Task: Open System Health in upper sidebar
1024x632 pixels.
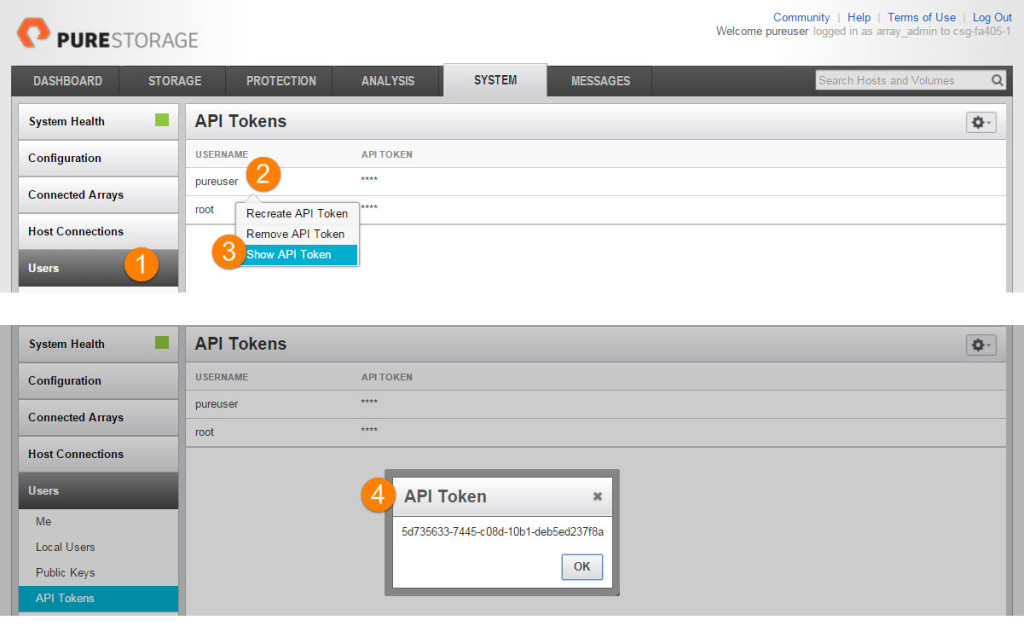Action: [x=98, y=121]
